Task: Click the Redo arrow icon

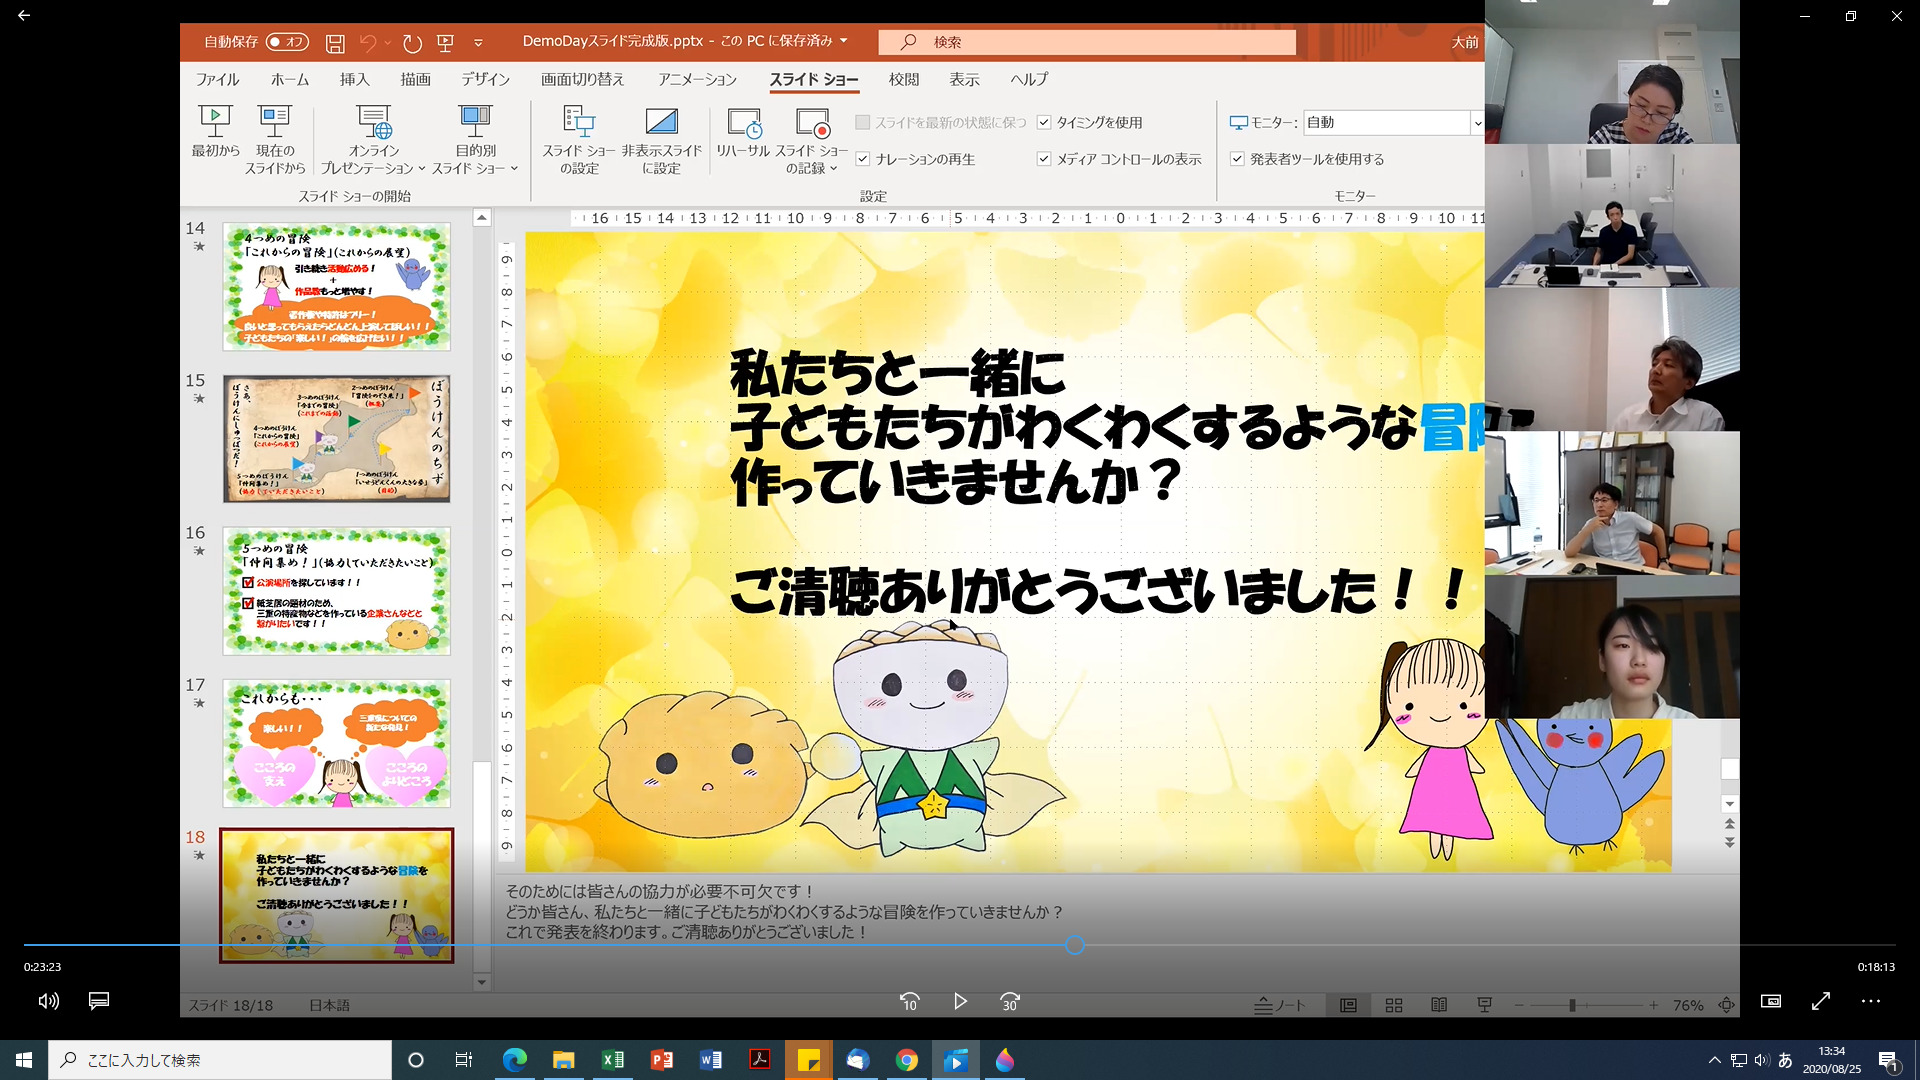Action: (412, 43)
